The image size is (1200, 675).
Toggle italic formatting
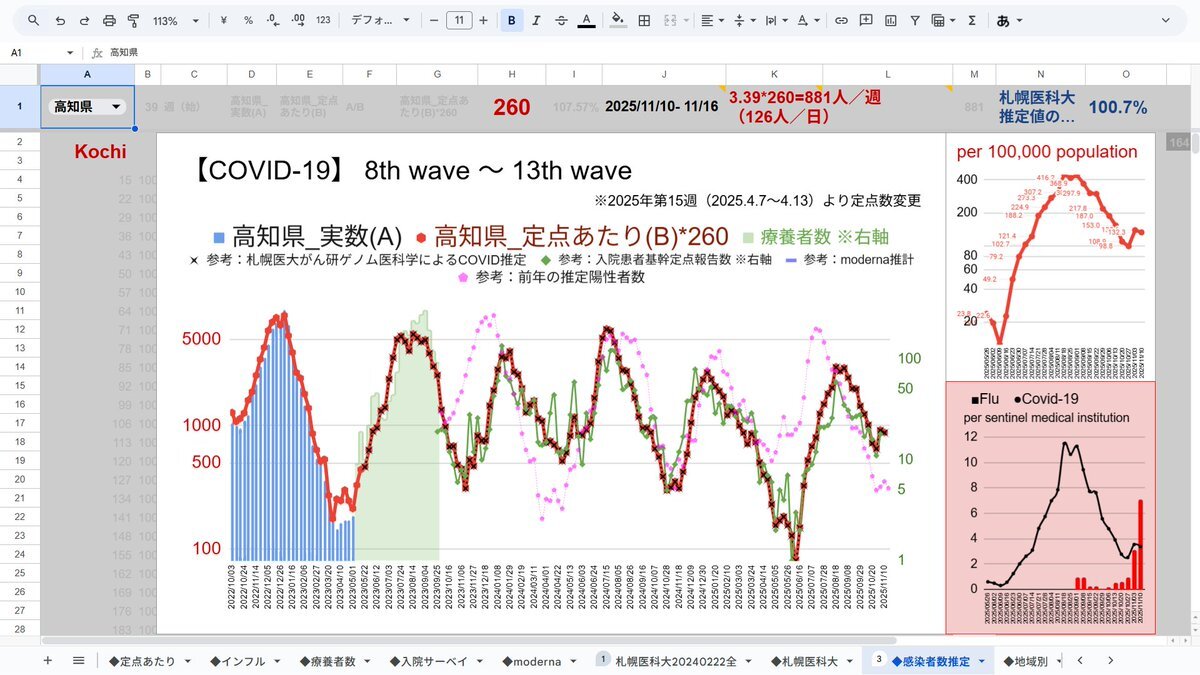(x=537, y=20)
